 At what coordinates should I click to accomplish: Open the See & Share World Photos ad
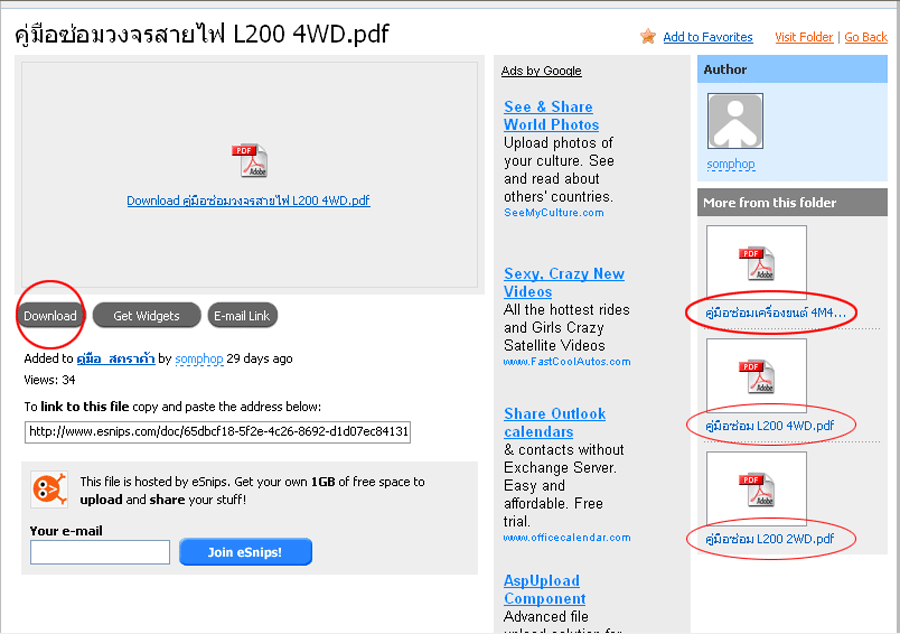pyautogui.click(x=551, y=116)
